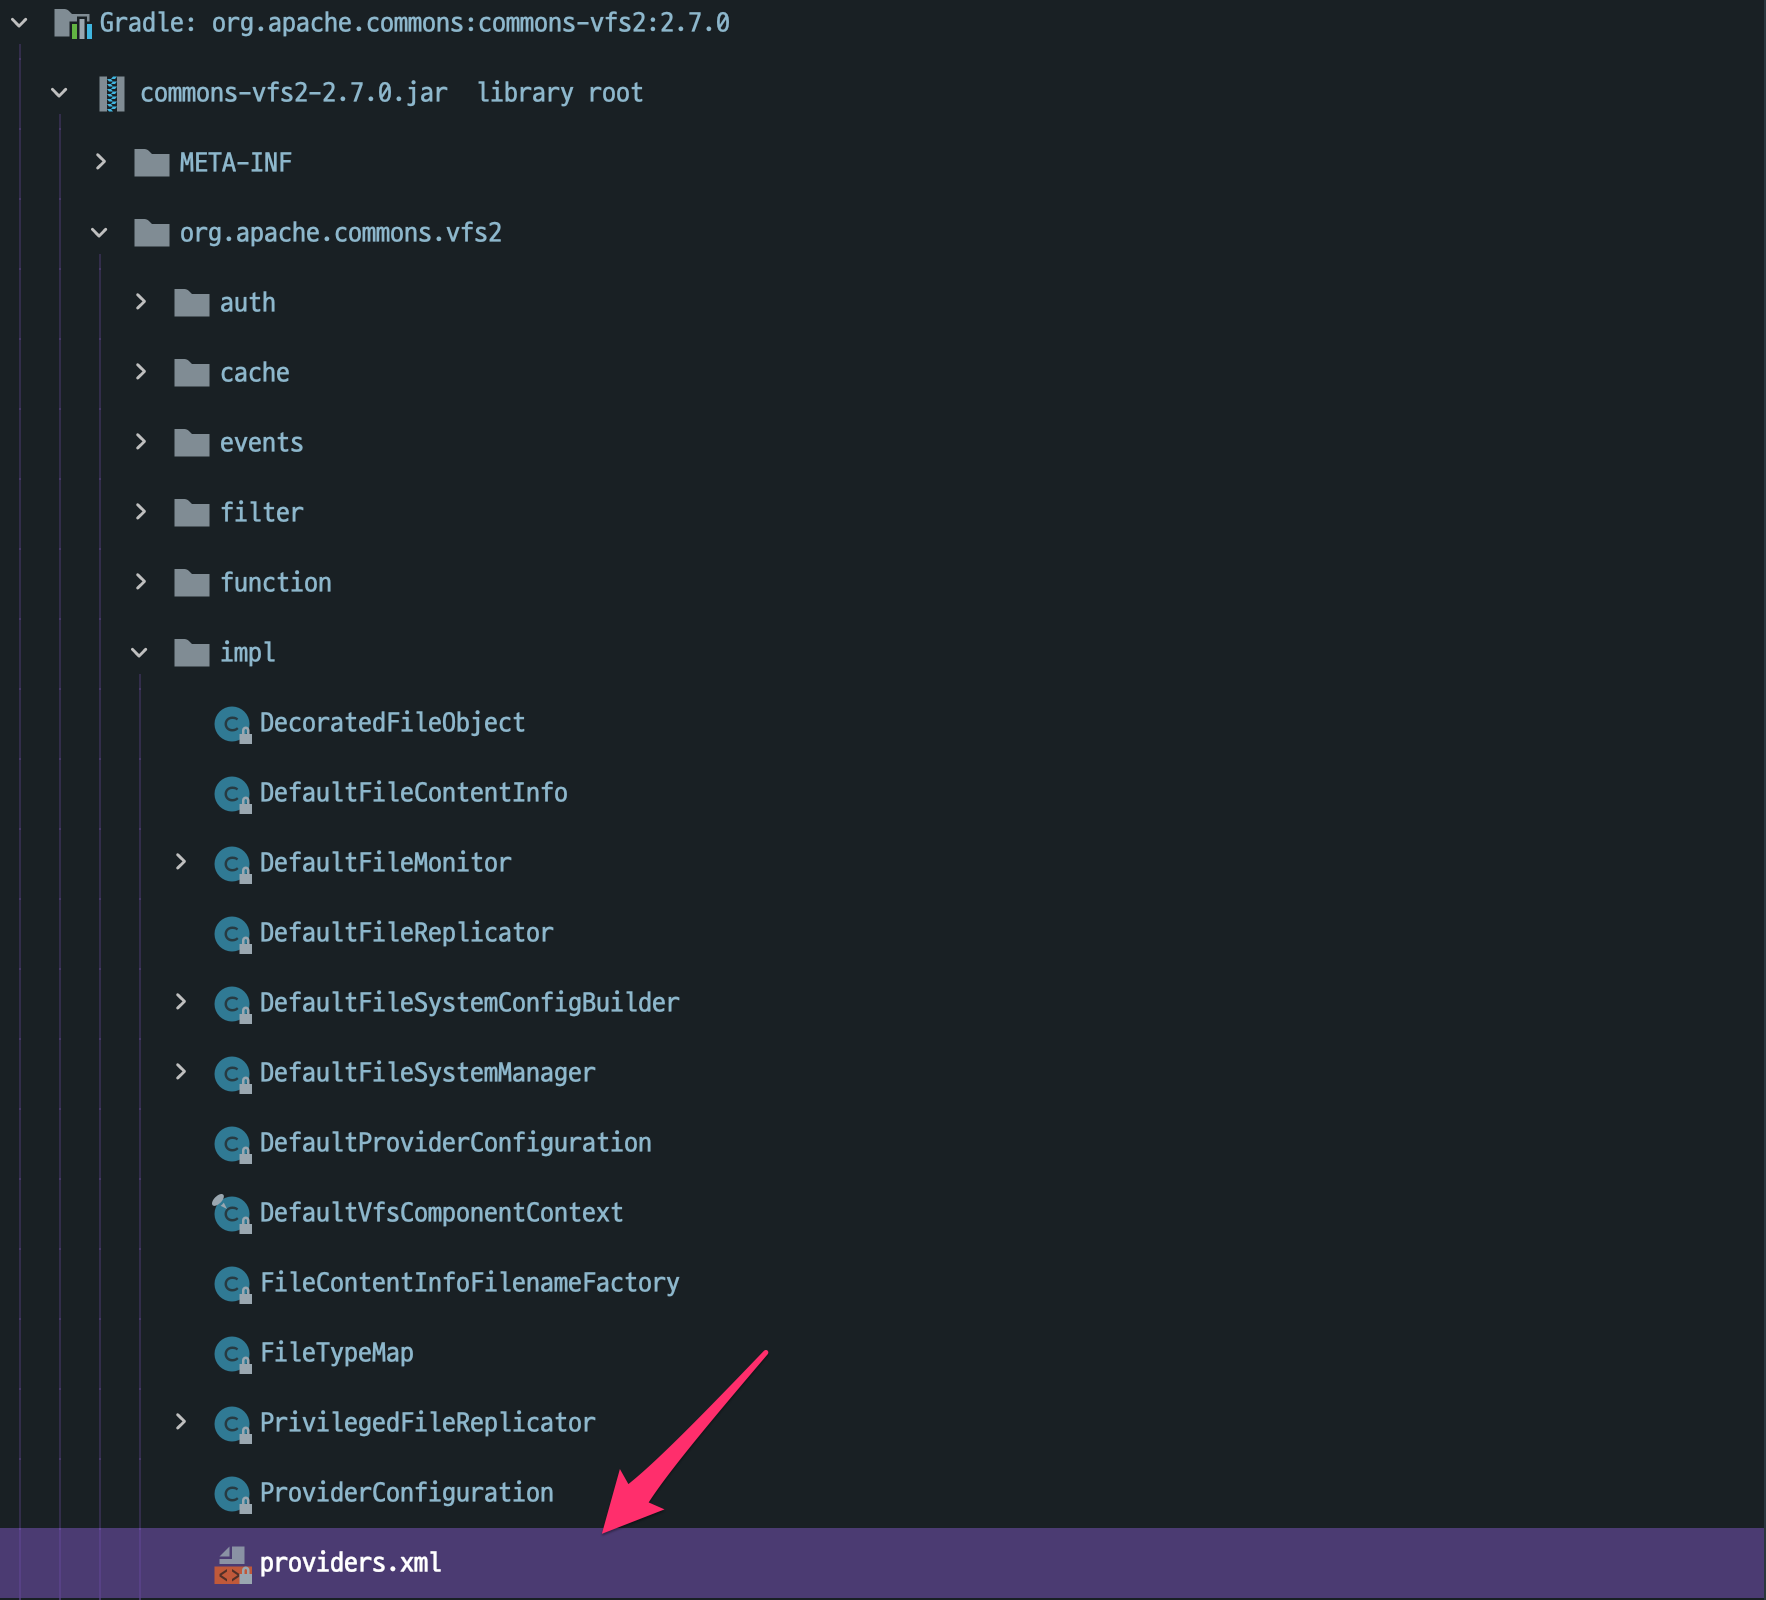Select the 'function' package label

(275, 582)
